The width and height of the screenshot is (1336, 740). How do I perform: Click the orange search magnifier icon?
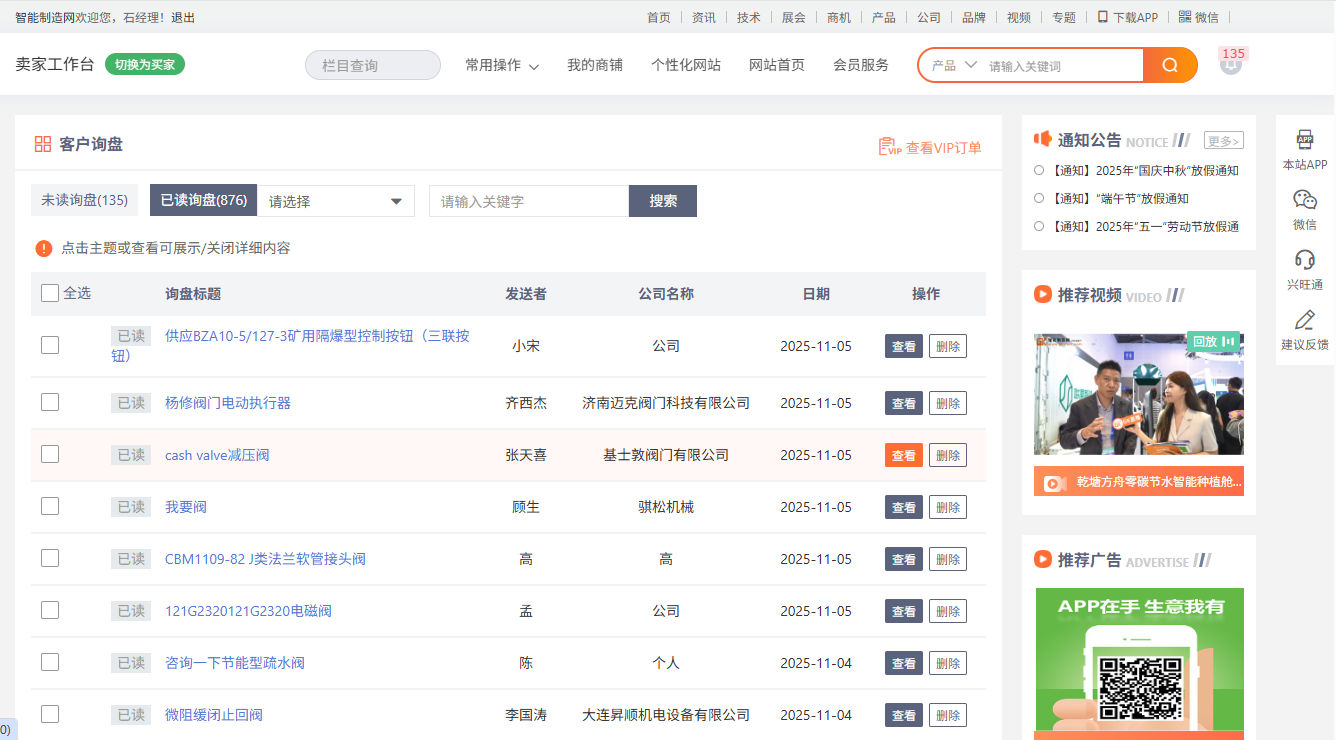[1170, 65]
